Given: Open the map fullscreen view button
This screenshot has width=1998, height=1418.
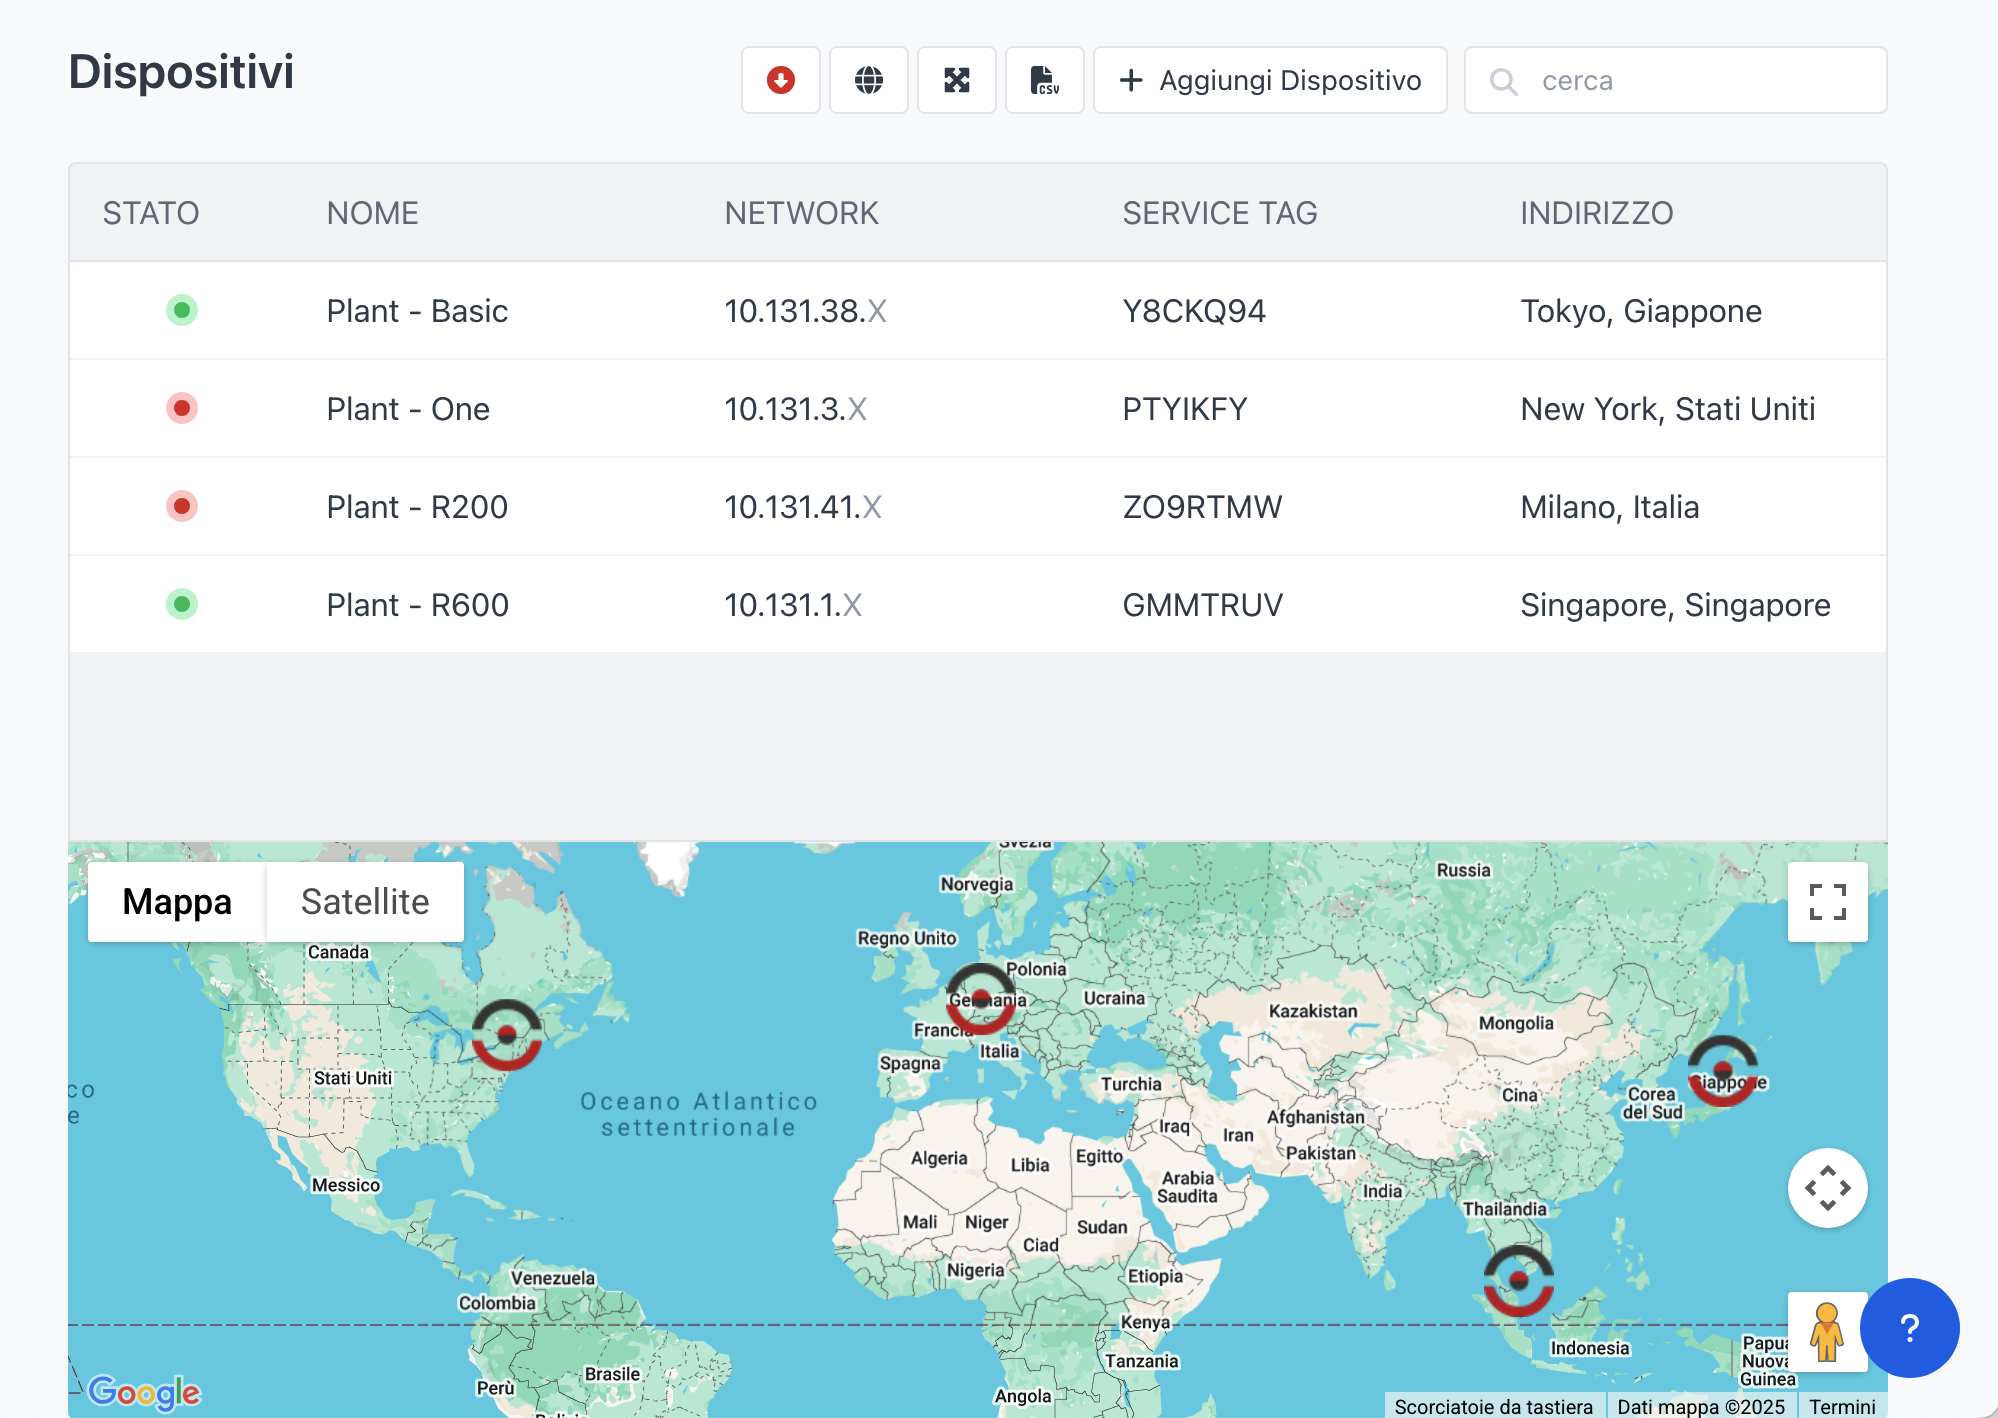Looking at the screenshot, I should (x=1827, y=902).
